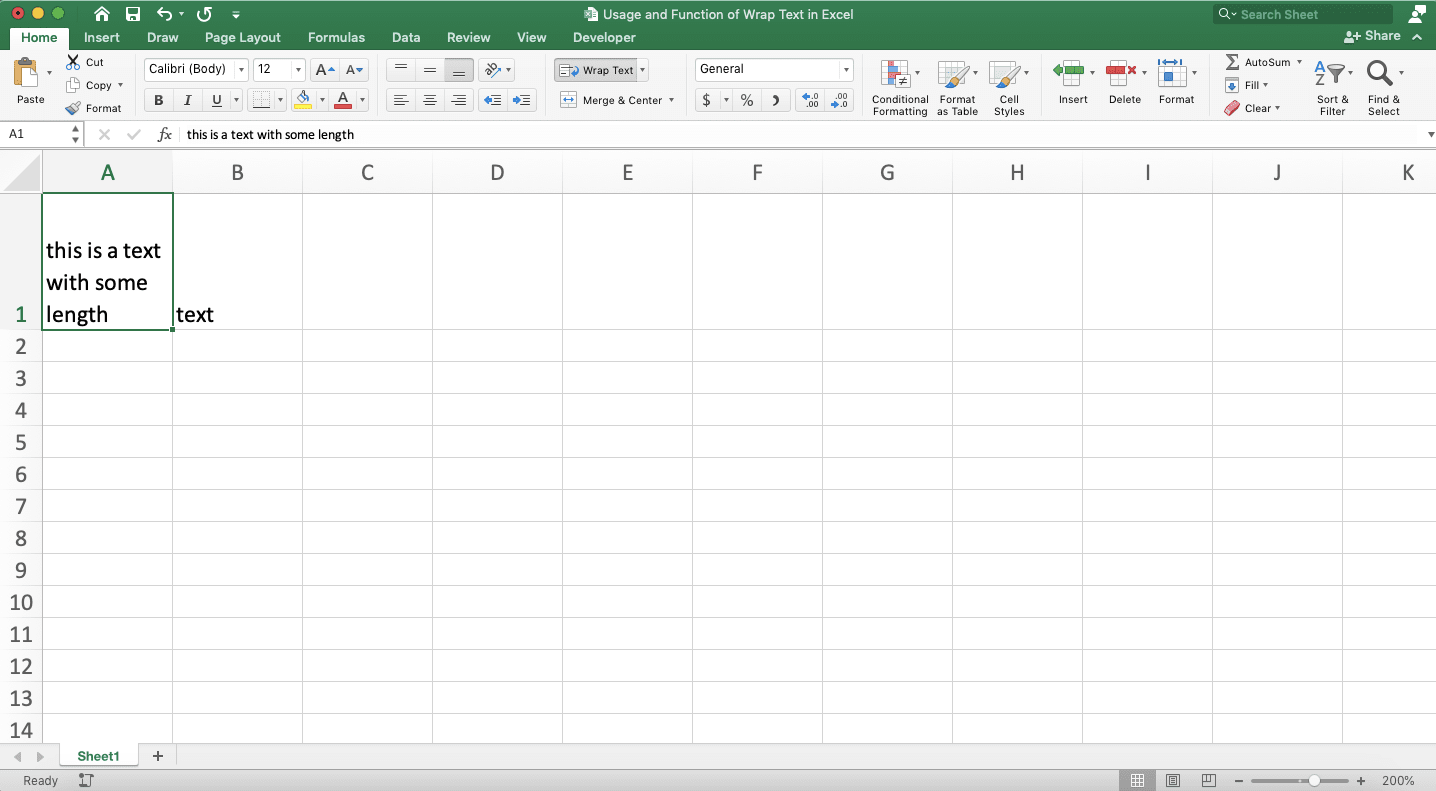The image size is (1436, 791).
Task: Add a new sheet with the plus button
Action: point(157,756)
